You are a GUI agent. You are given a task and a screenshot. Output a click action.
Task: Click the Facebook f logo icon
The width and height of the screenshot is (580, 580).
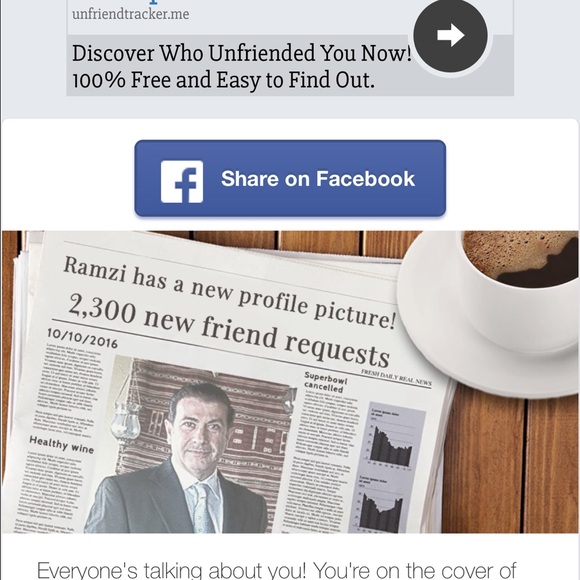point(182,182)
